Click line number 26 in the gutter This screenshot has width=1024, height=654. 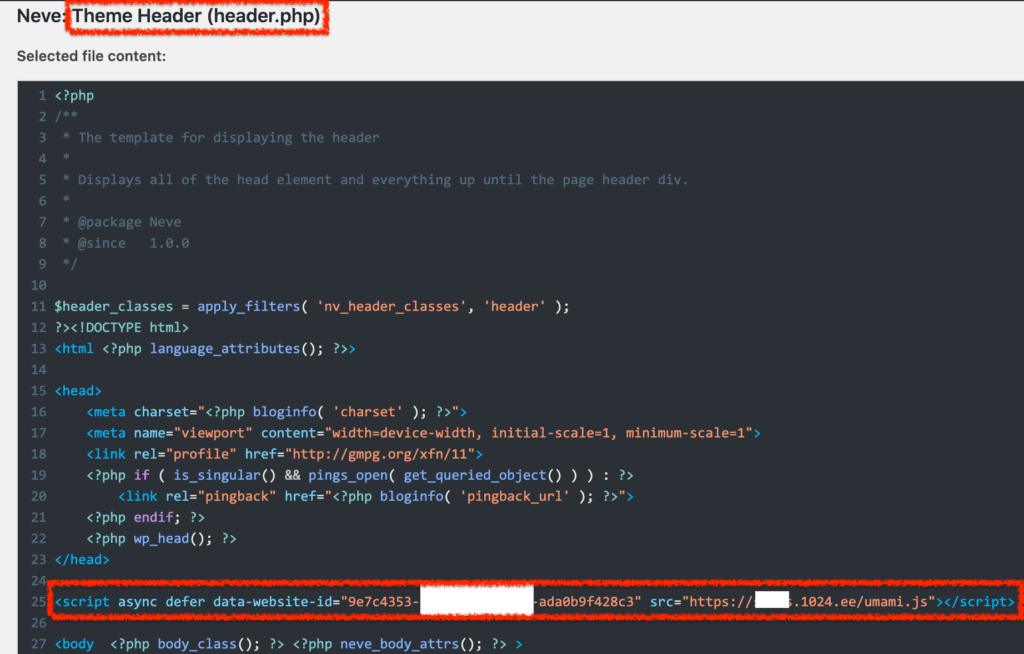39,623
